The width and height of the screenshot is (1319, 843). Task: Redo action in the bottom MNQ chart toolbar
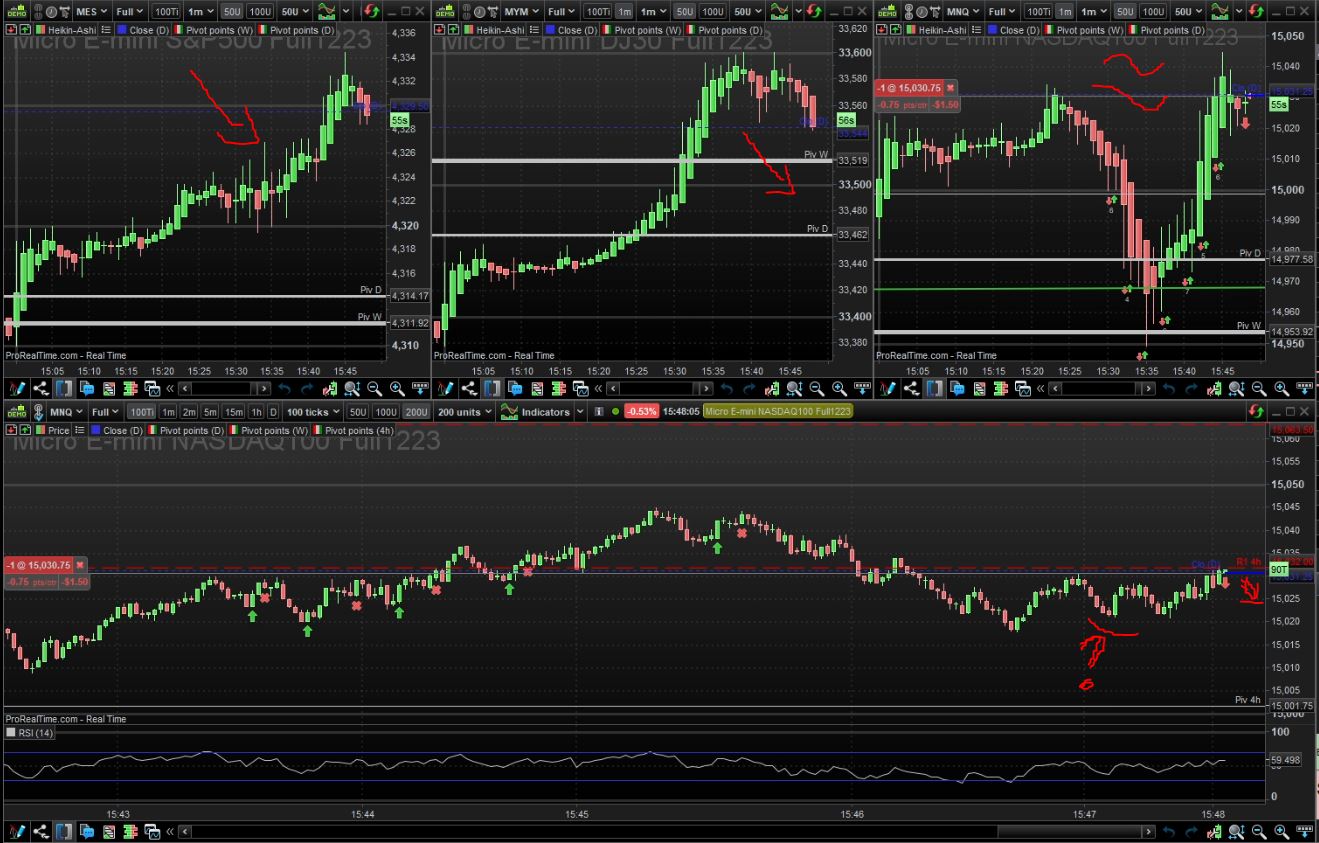pos(1189,831)
